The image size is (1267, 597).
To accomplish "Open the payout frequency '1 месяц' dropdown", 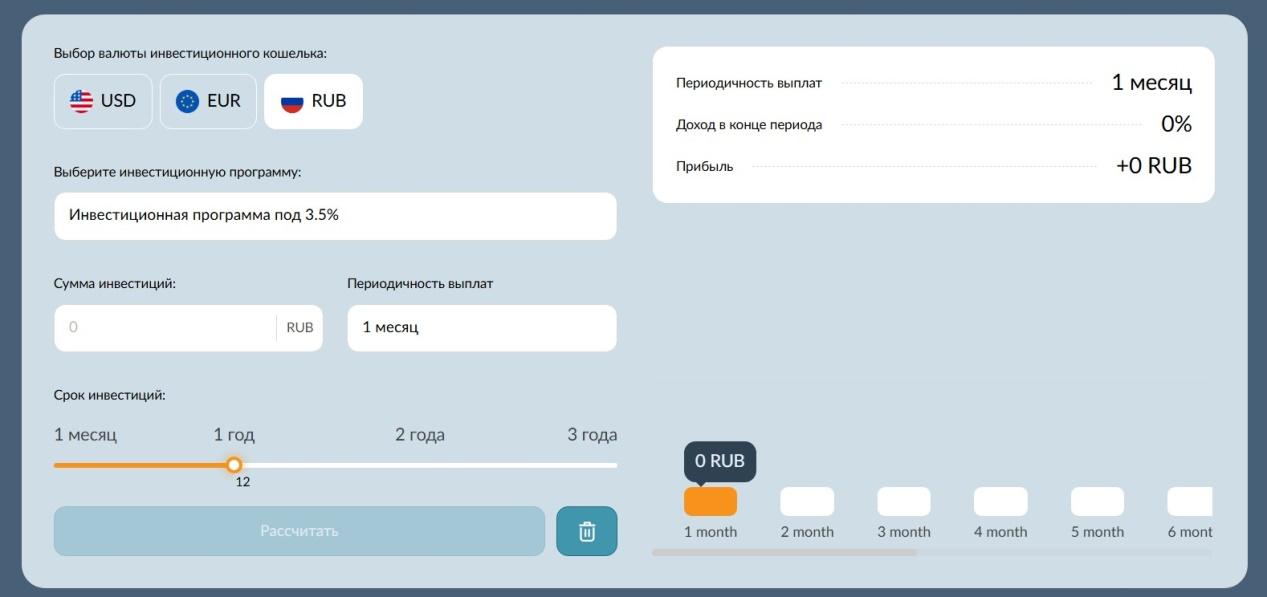I will (x=482, y=328).
